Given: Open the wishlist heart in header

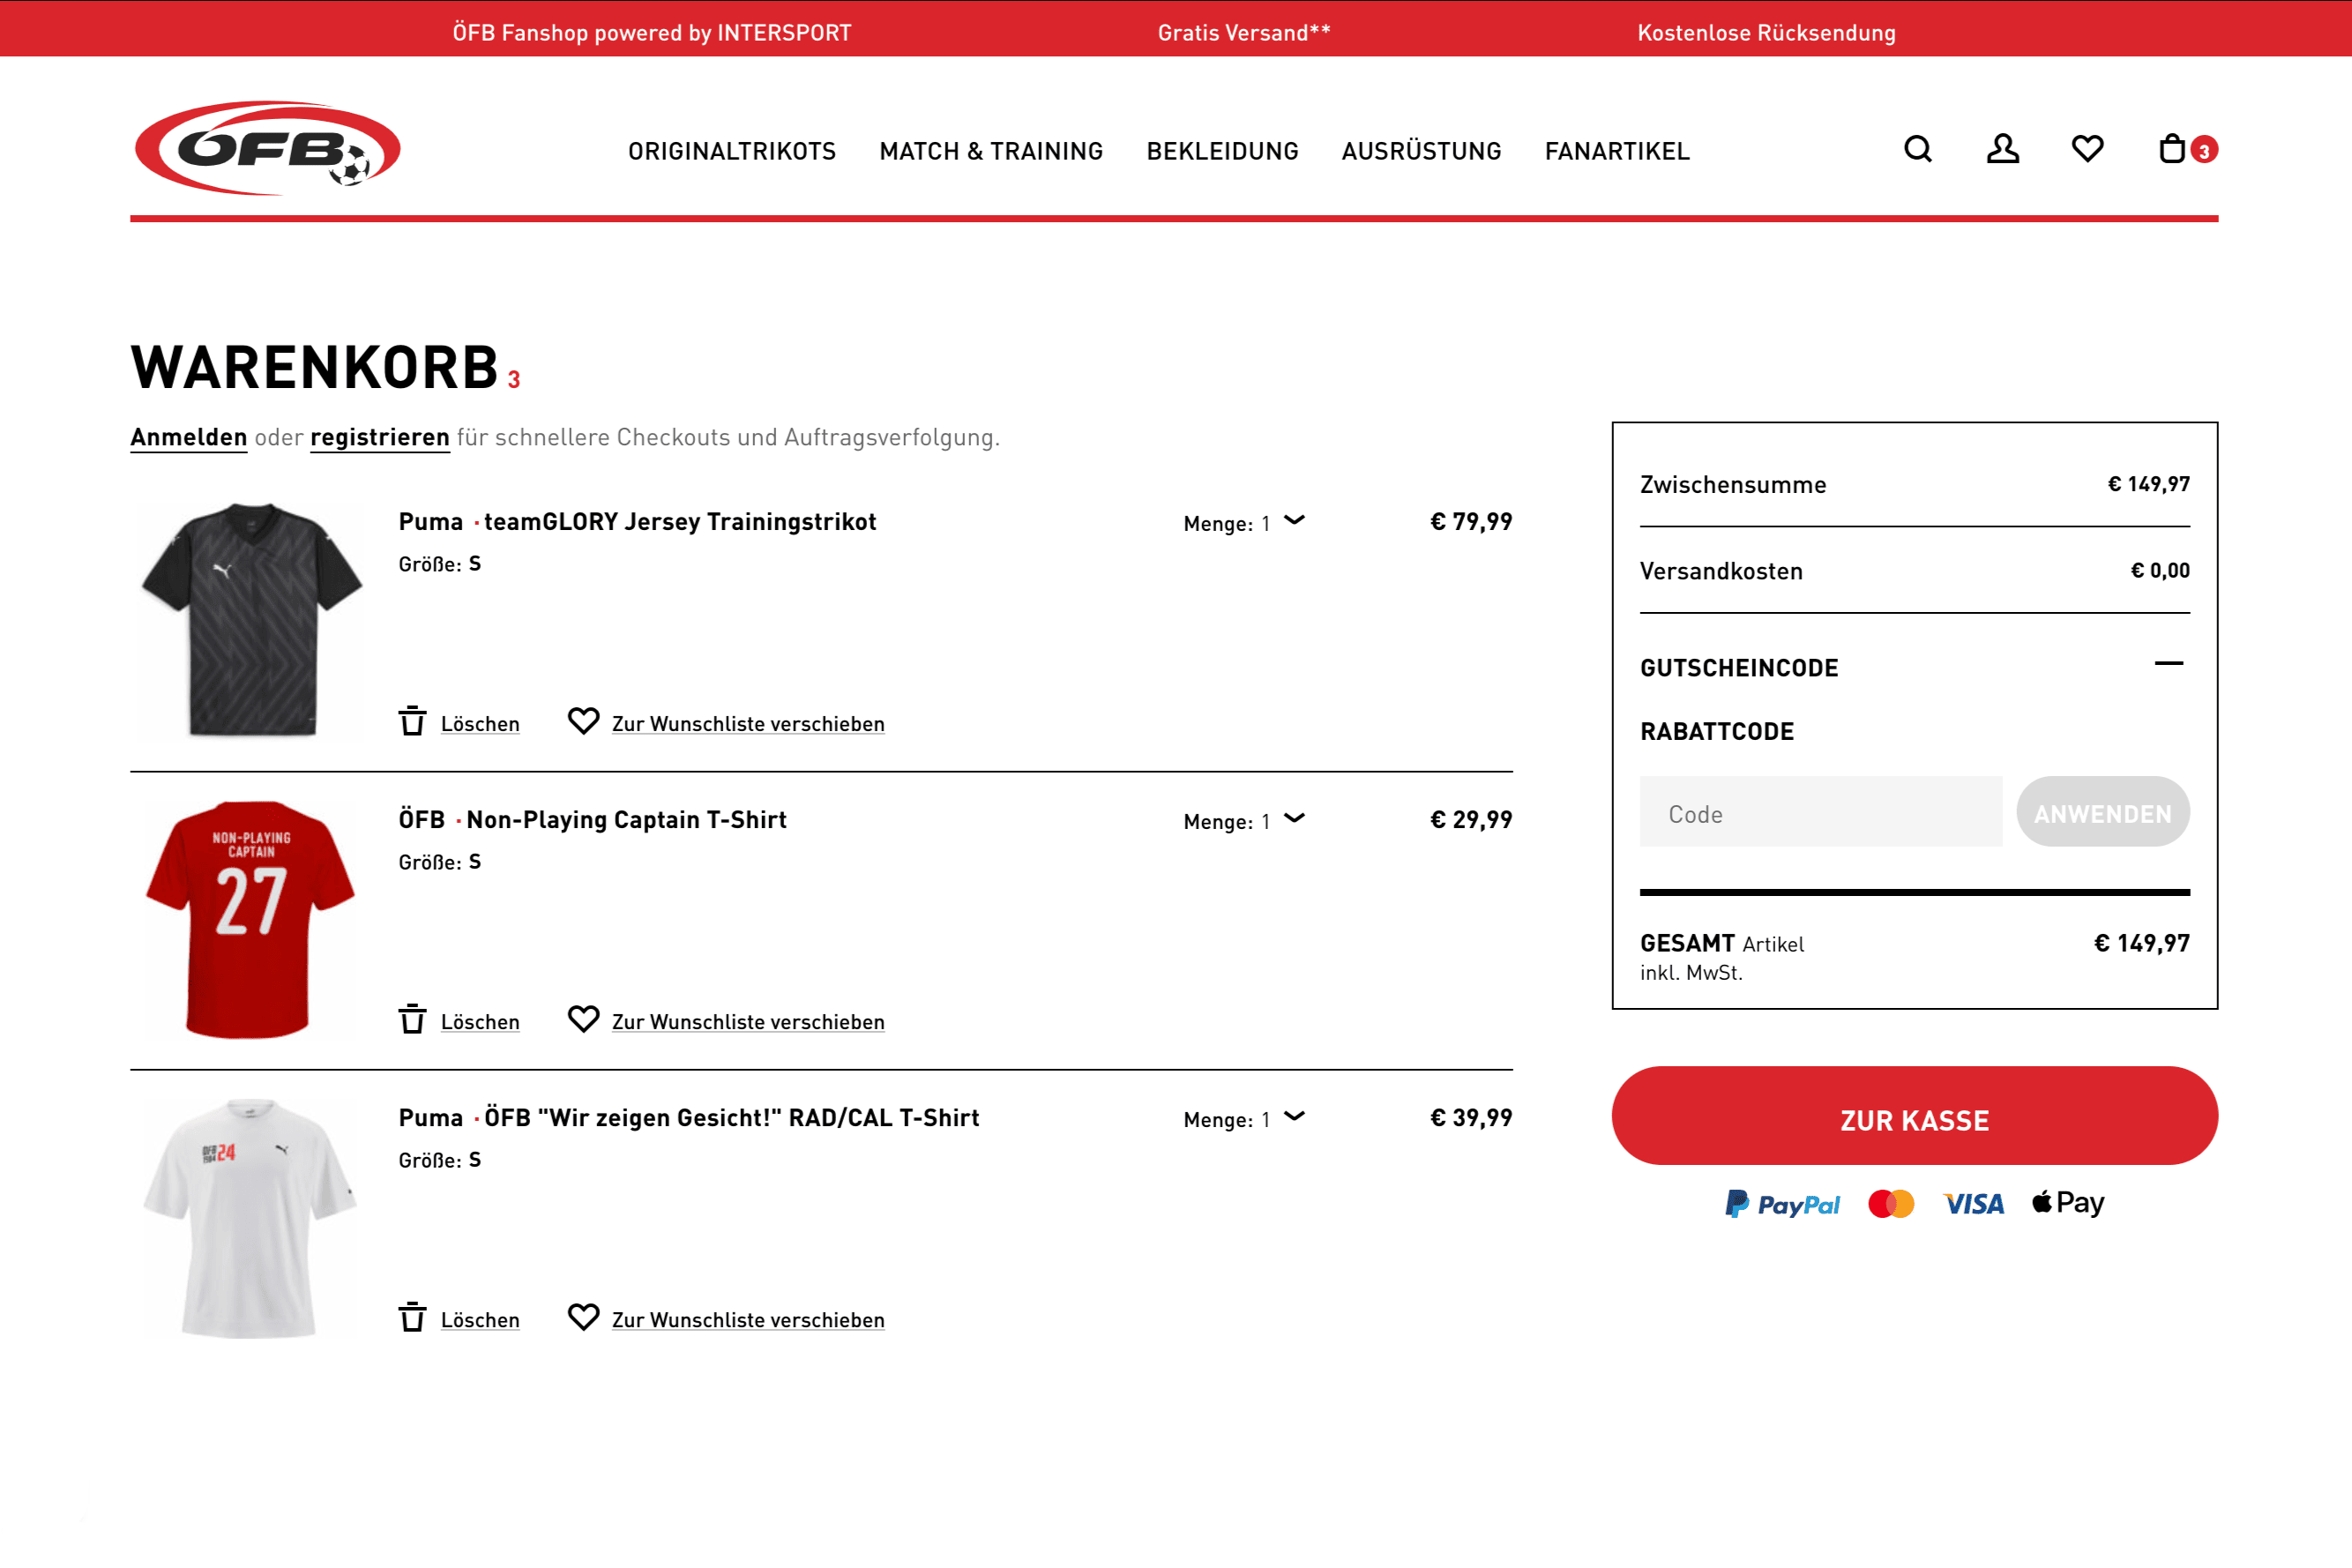Looking at the screenshot, I should tap(2087, 149).
